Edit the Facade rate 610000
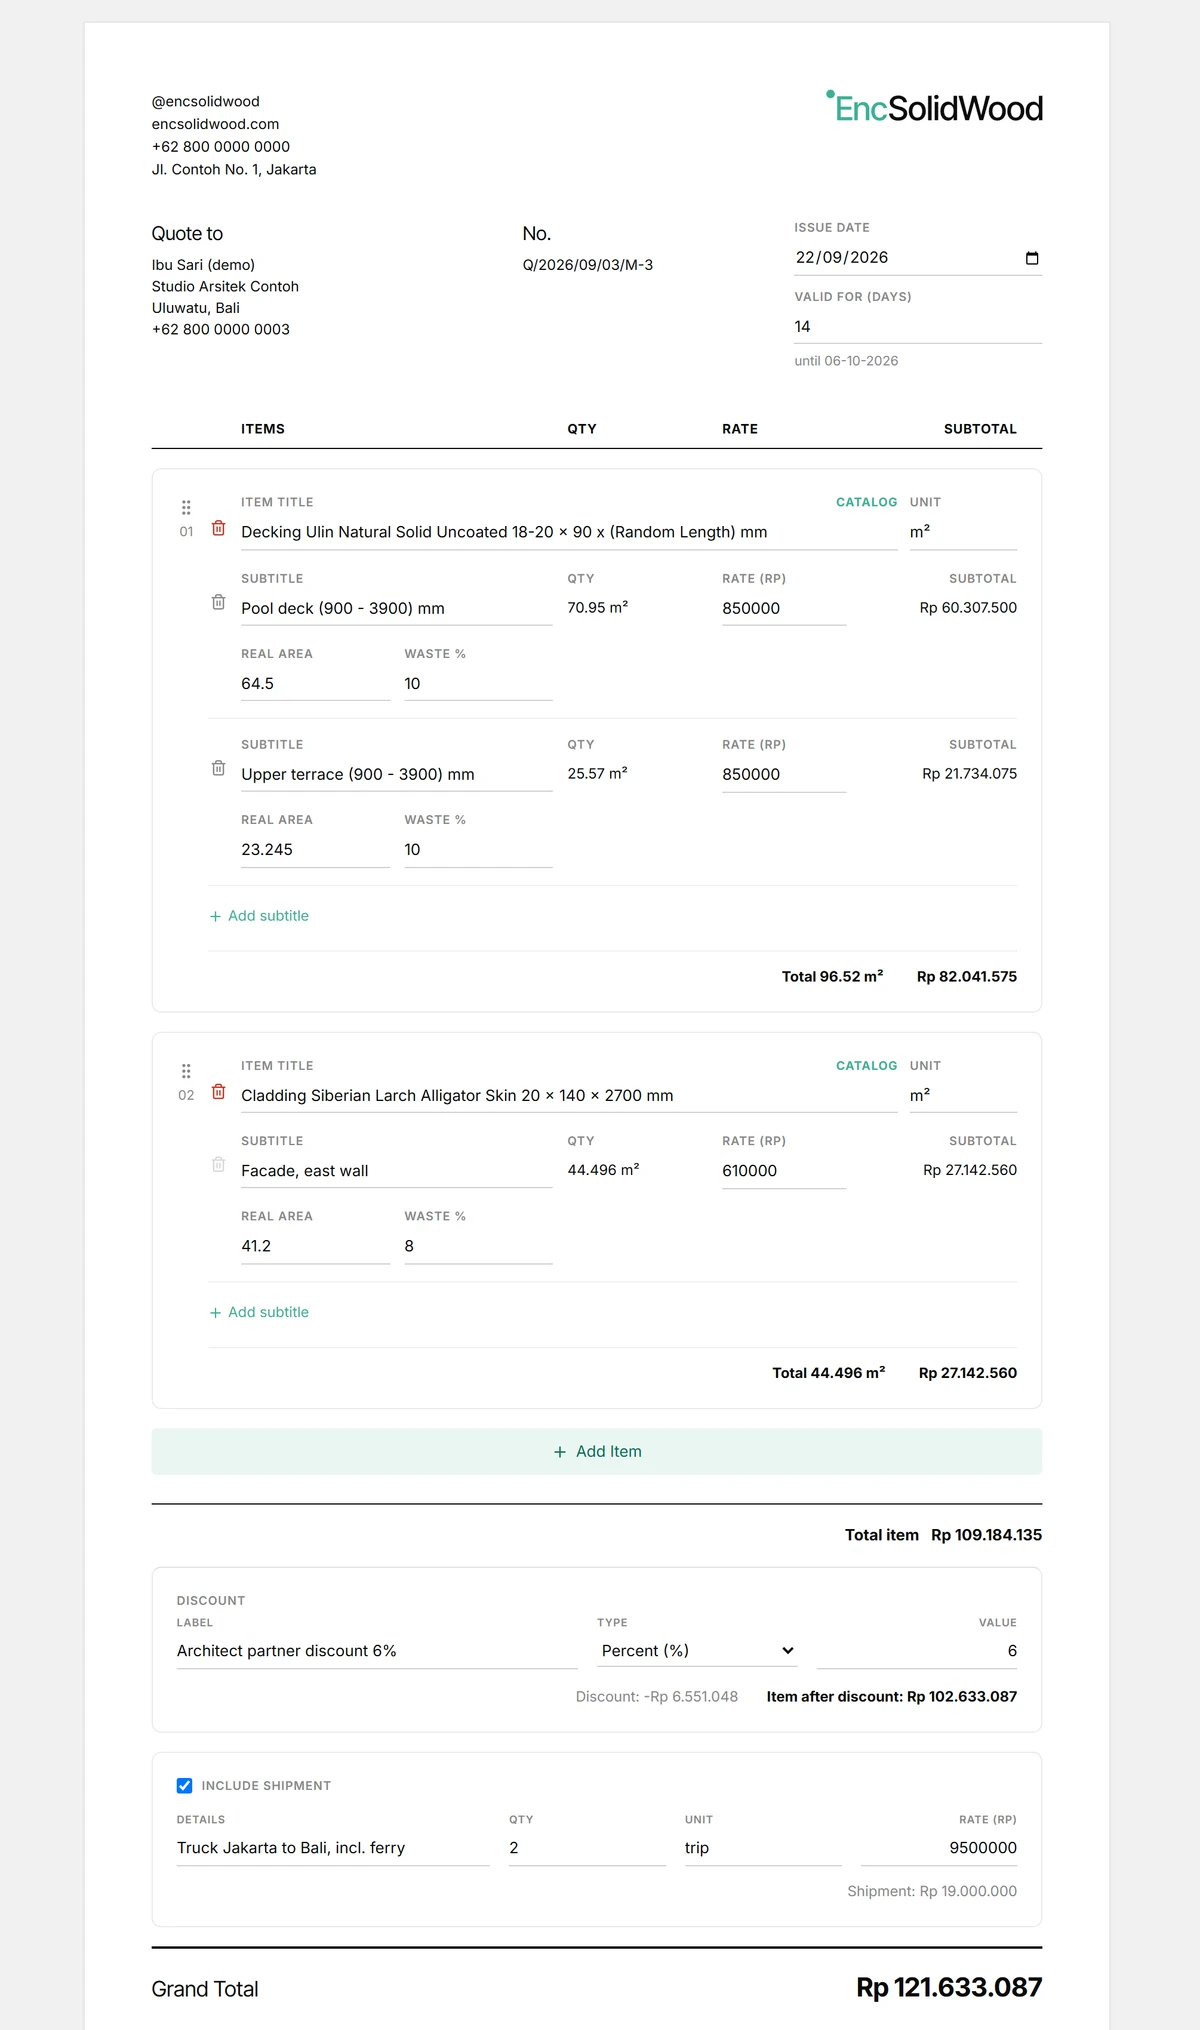Screen dimensions: 1200x2030 [x=784, y=1171]
